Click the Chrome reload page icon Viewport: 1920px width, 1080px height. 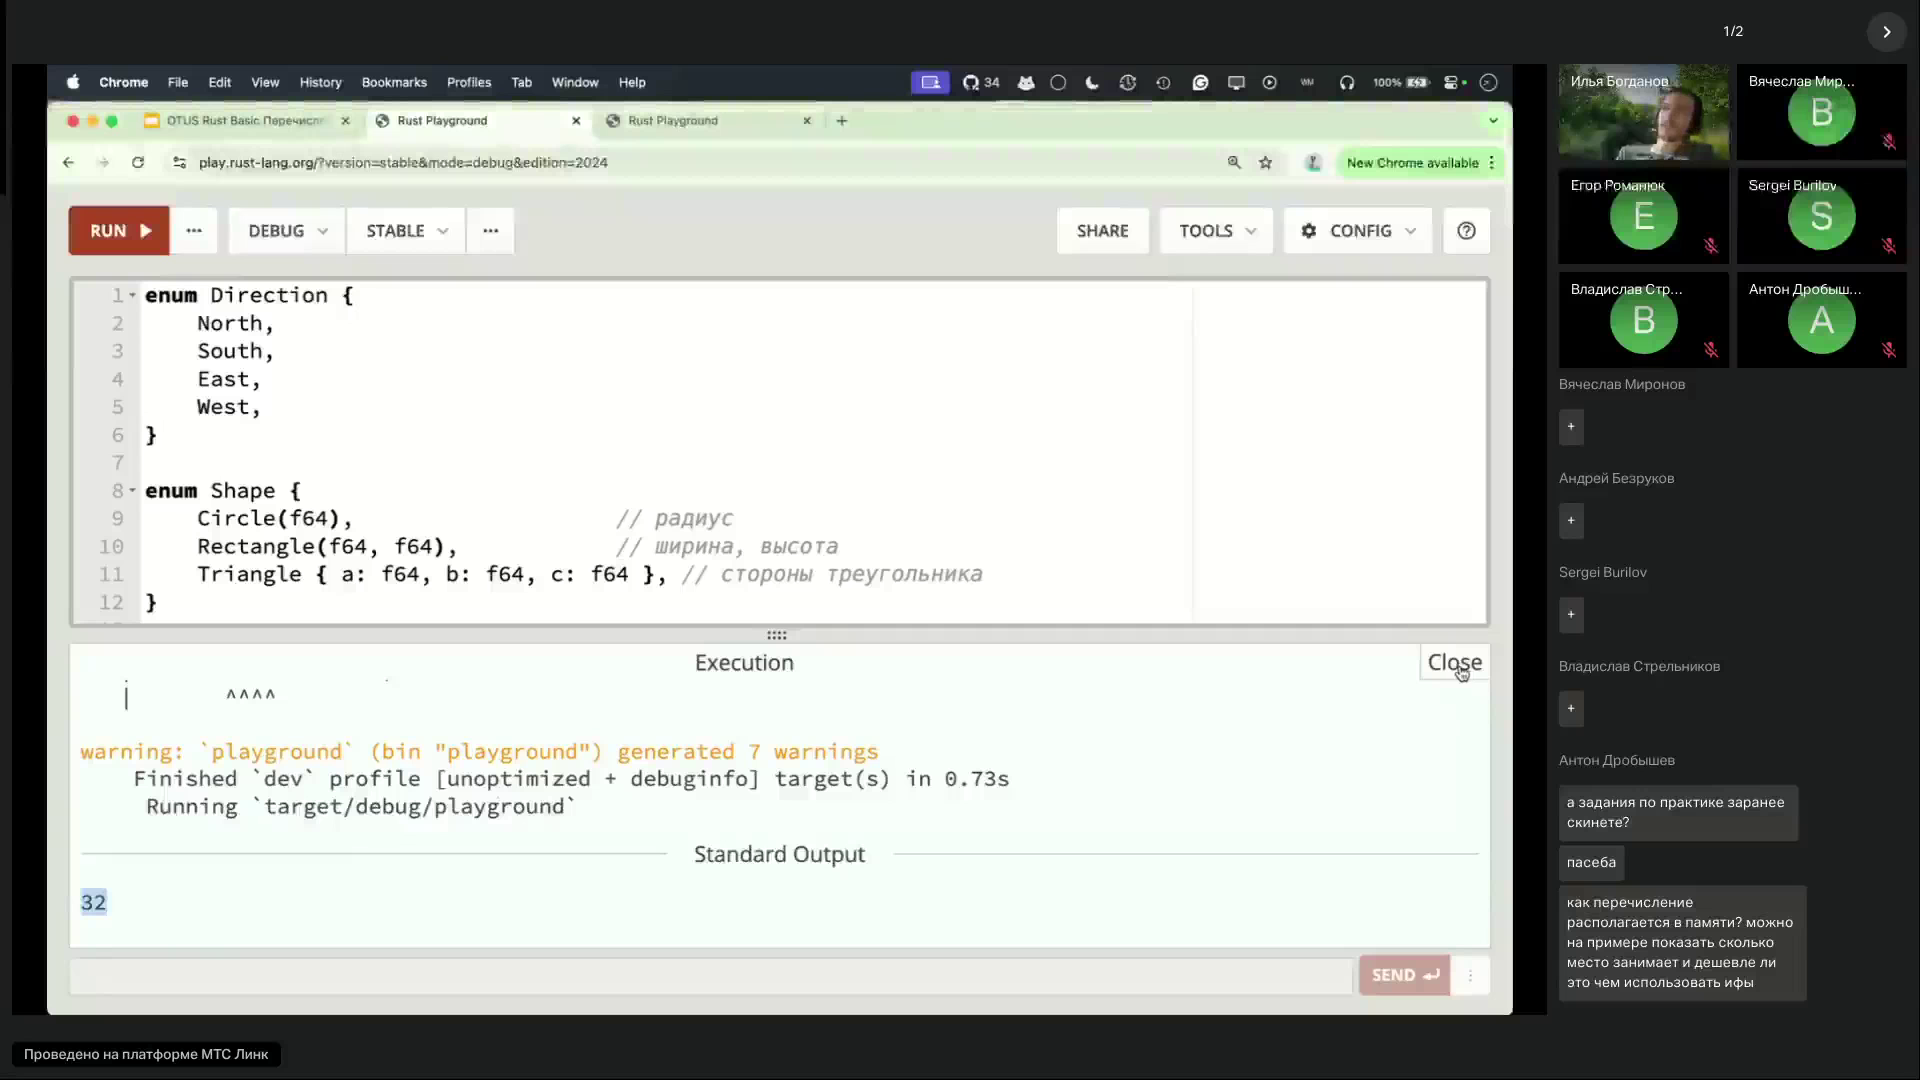pyautogui.click(x=138, y=163)
